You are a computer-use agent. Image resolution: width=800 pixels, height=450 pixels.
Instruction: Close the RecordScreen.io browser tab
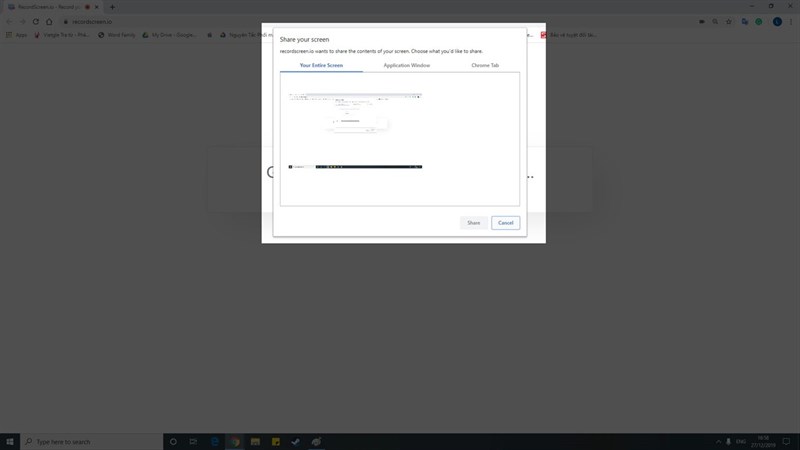pyautogui.click(x=96, y=7)
